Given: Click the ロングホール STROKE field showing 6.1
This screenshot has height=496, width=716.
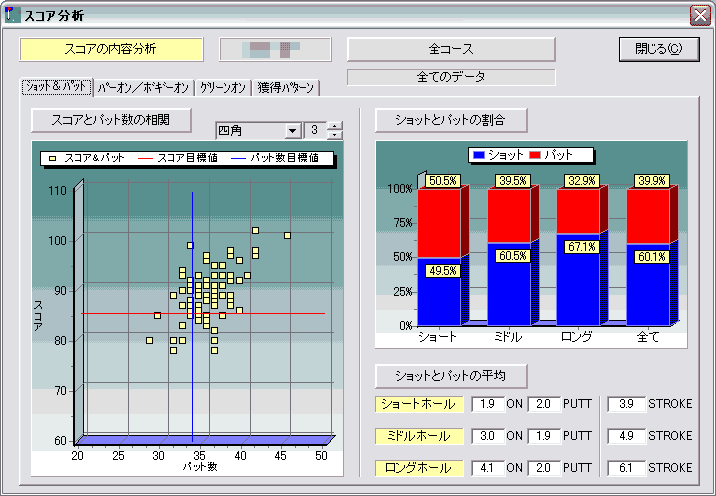Looking at the screenshot, I should click(627, 467).
